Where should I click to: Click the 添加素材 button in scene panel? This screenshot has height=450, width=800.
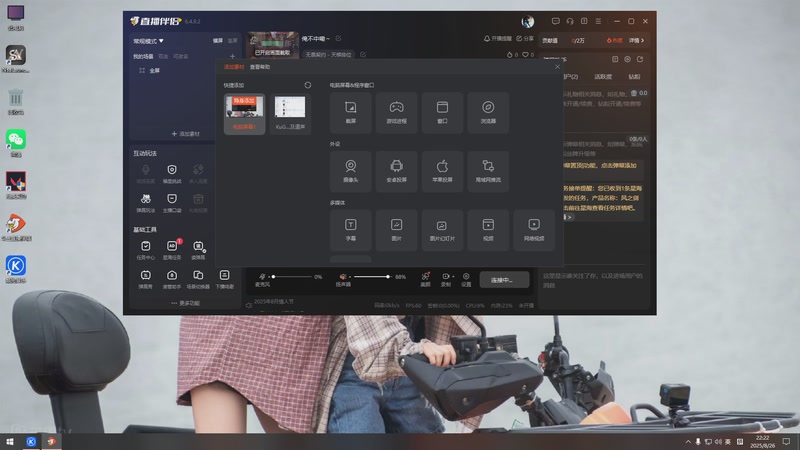186,134
